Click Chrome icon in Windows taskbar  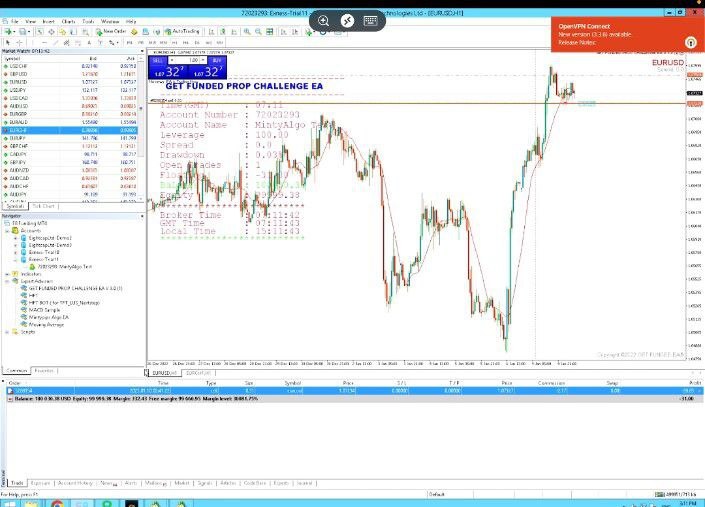pos(57,504)
